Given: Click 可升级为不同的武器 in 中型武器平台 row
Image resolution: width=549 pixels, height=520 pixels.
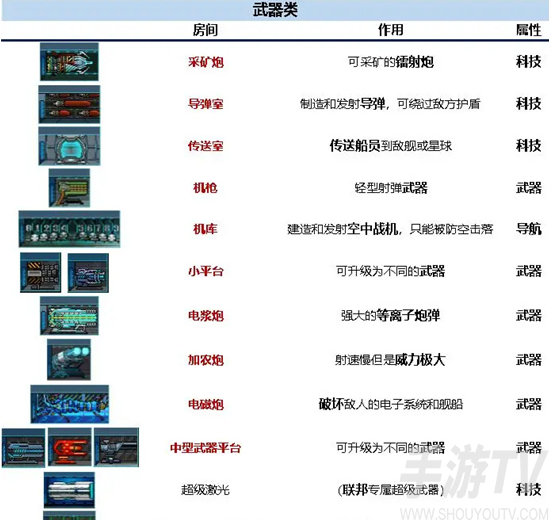Looking at the screenshot, I should click(x=391, y=448).
